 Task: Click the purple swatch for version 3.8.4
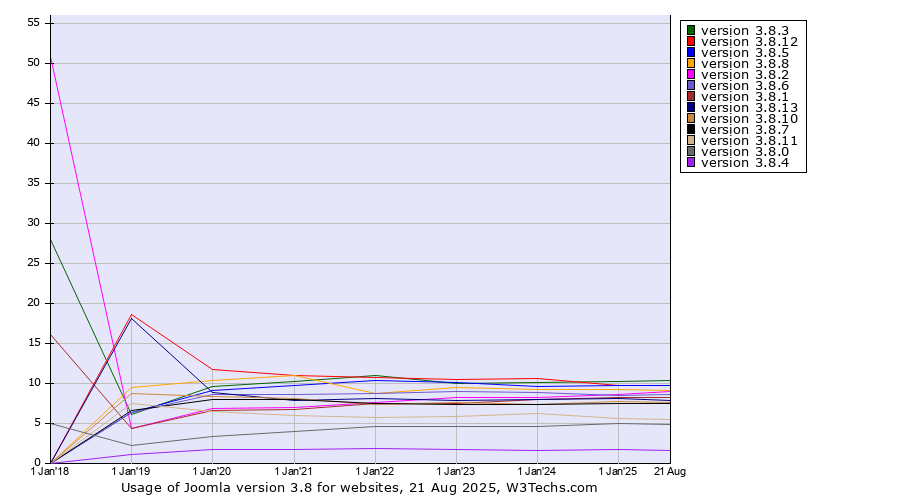[x=691, y=162]
